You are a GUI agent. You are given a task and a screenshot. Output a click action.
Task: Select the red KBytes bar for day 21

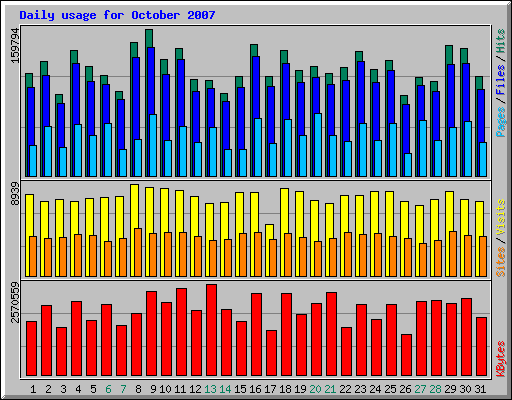click(x=331, y=334)
